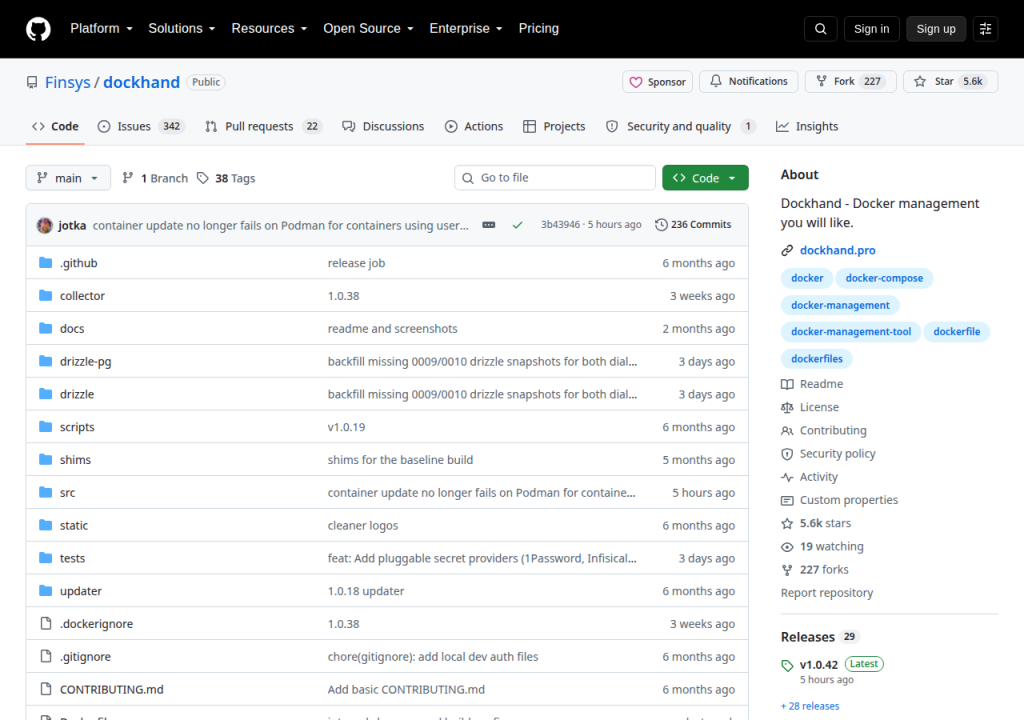Click the scale icon beside License

click(x=787, y=407)
